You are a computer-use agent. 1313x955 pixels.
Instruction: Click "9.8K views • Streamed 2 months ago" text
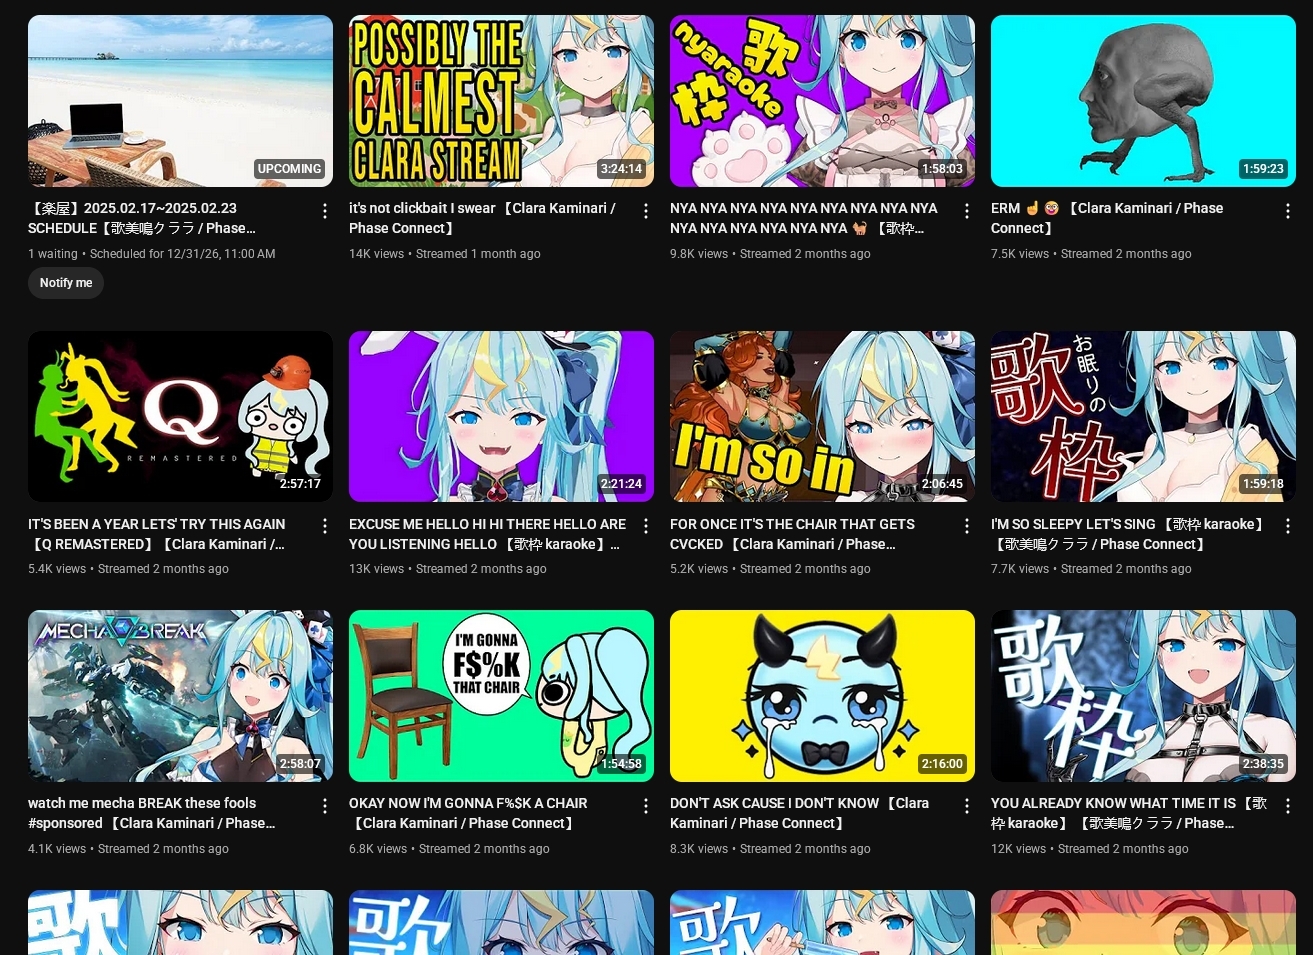(x=770, y=254)
